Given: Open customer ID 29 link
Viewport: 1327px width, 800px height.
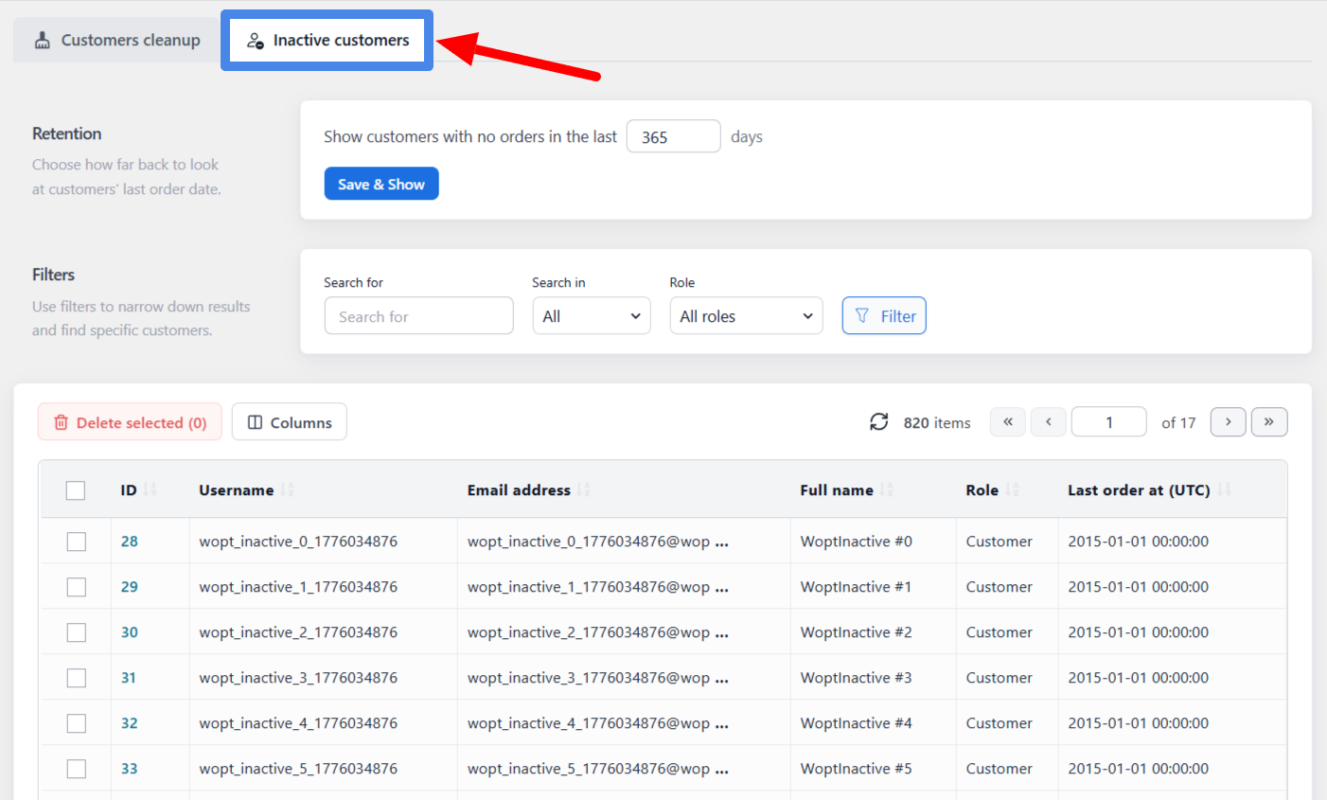Looking at the screenshot, I should click(x=129, y=587).
